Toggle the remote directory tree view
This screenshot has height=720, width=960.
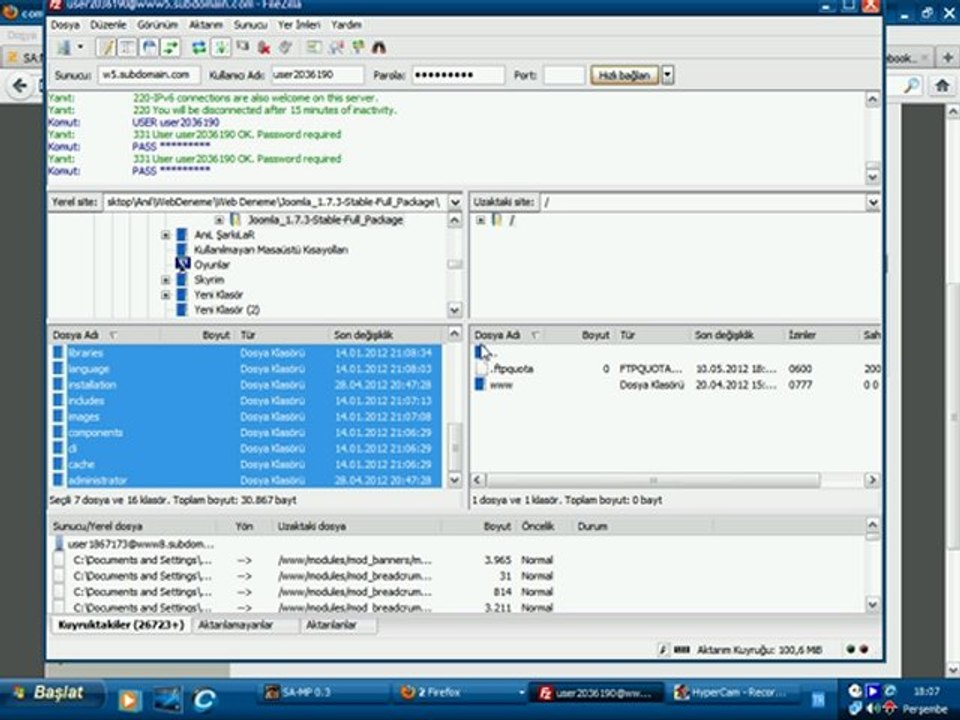(149, 47)
